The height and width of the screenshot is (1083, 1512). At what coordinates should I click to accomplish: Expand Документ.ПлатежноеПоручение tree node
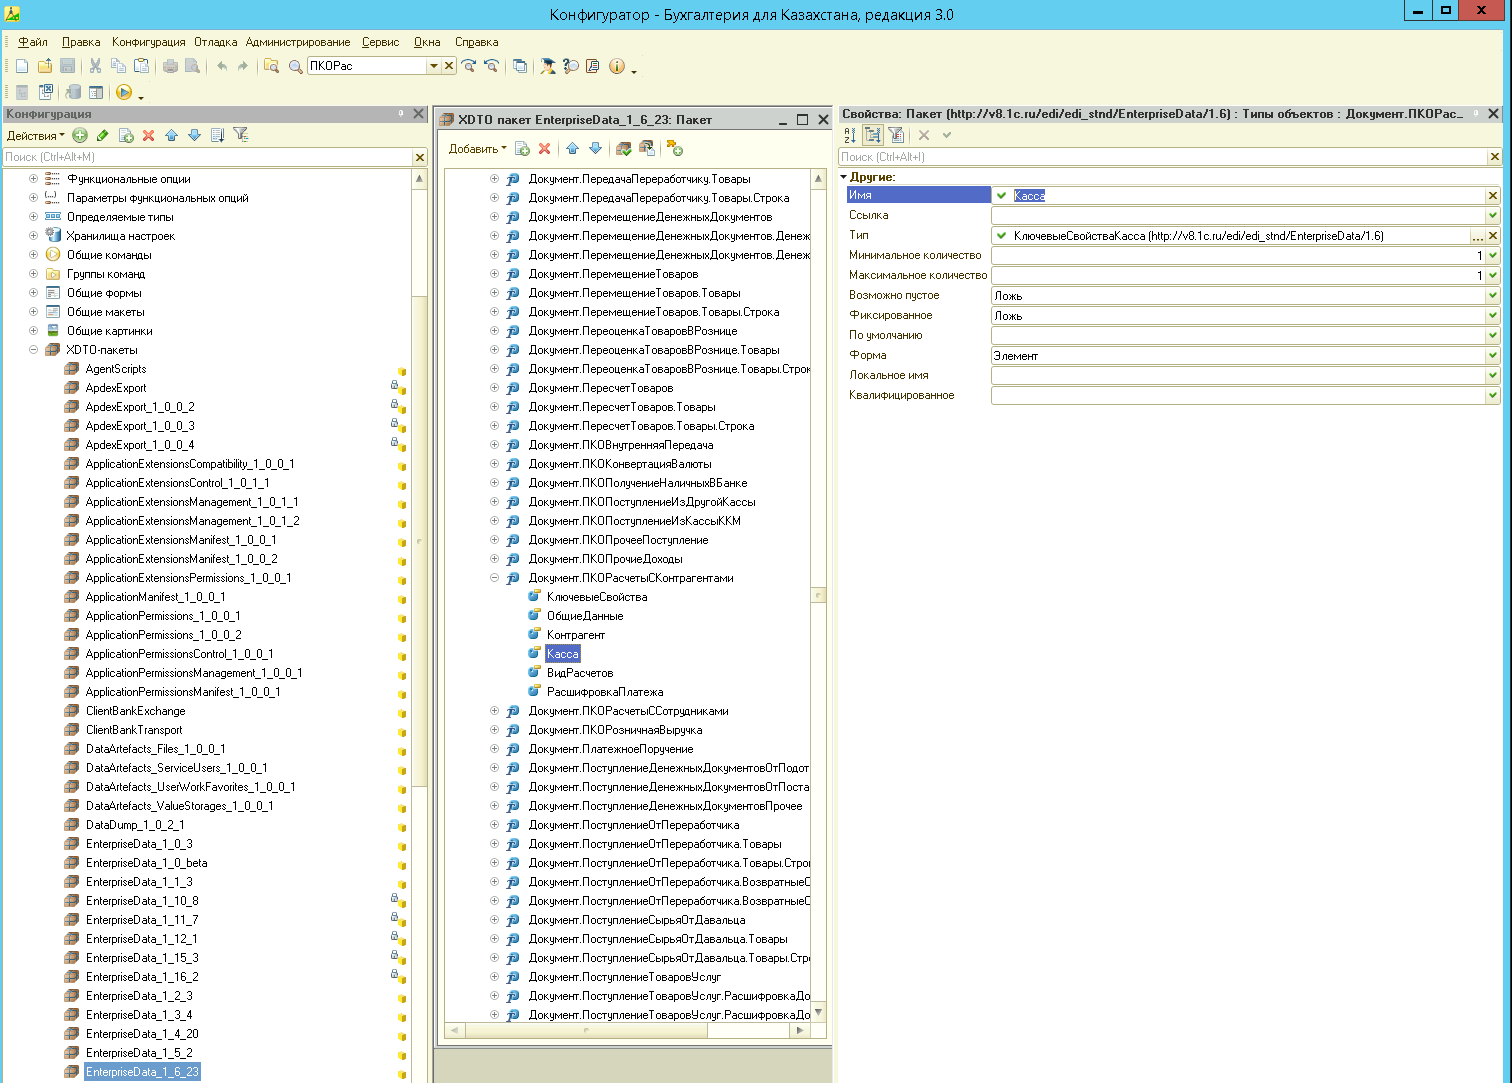pos(494,749)
